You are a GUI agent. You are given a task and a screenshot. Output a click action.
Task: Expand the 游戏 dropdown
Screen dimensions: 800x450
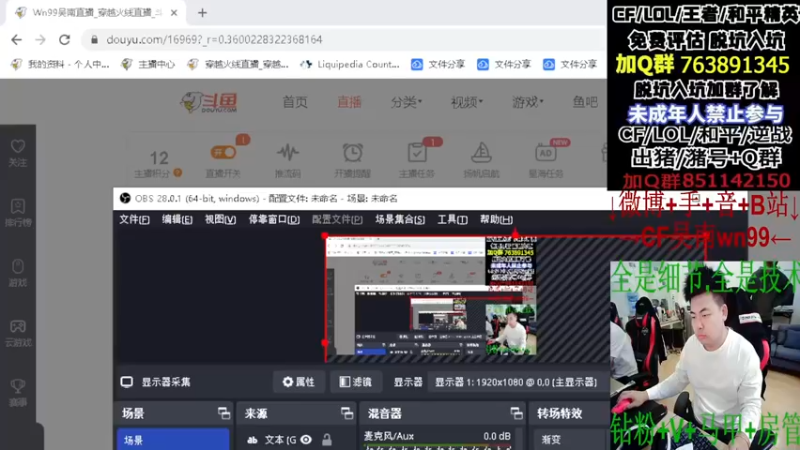point(528,102)
